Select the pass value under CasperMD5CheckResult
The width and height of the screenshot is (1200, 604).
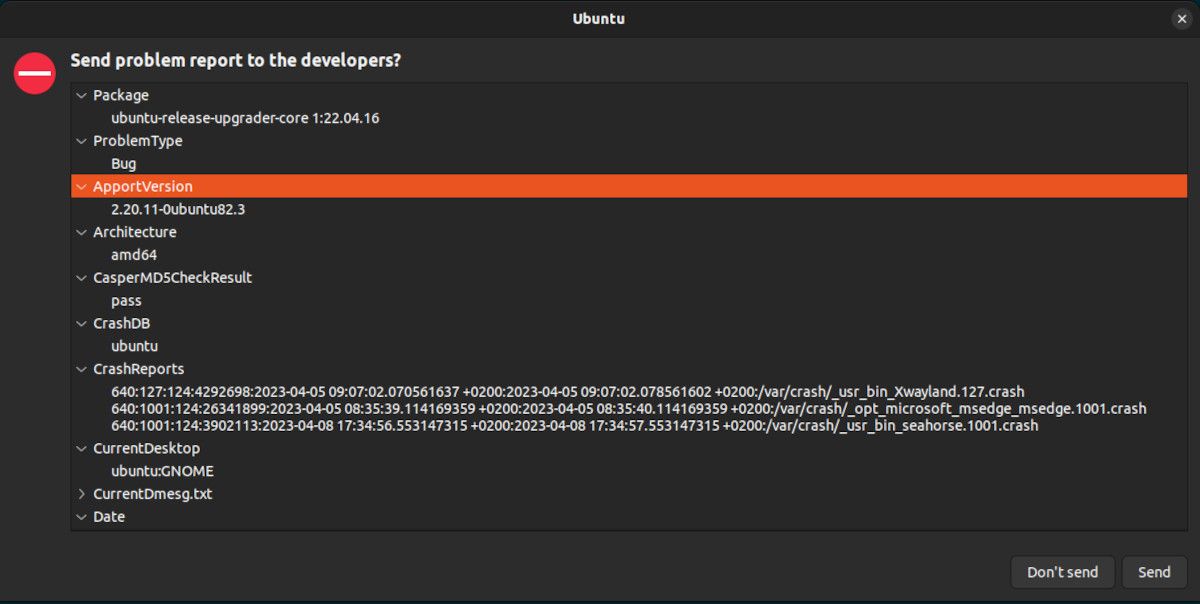point(126,300)
